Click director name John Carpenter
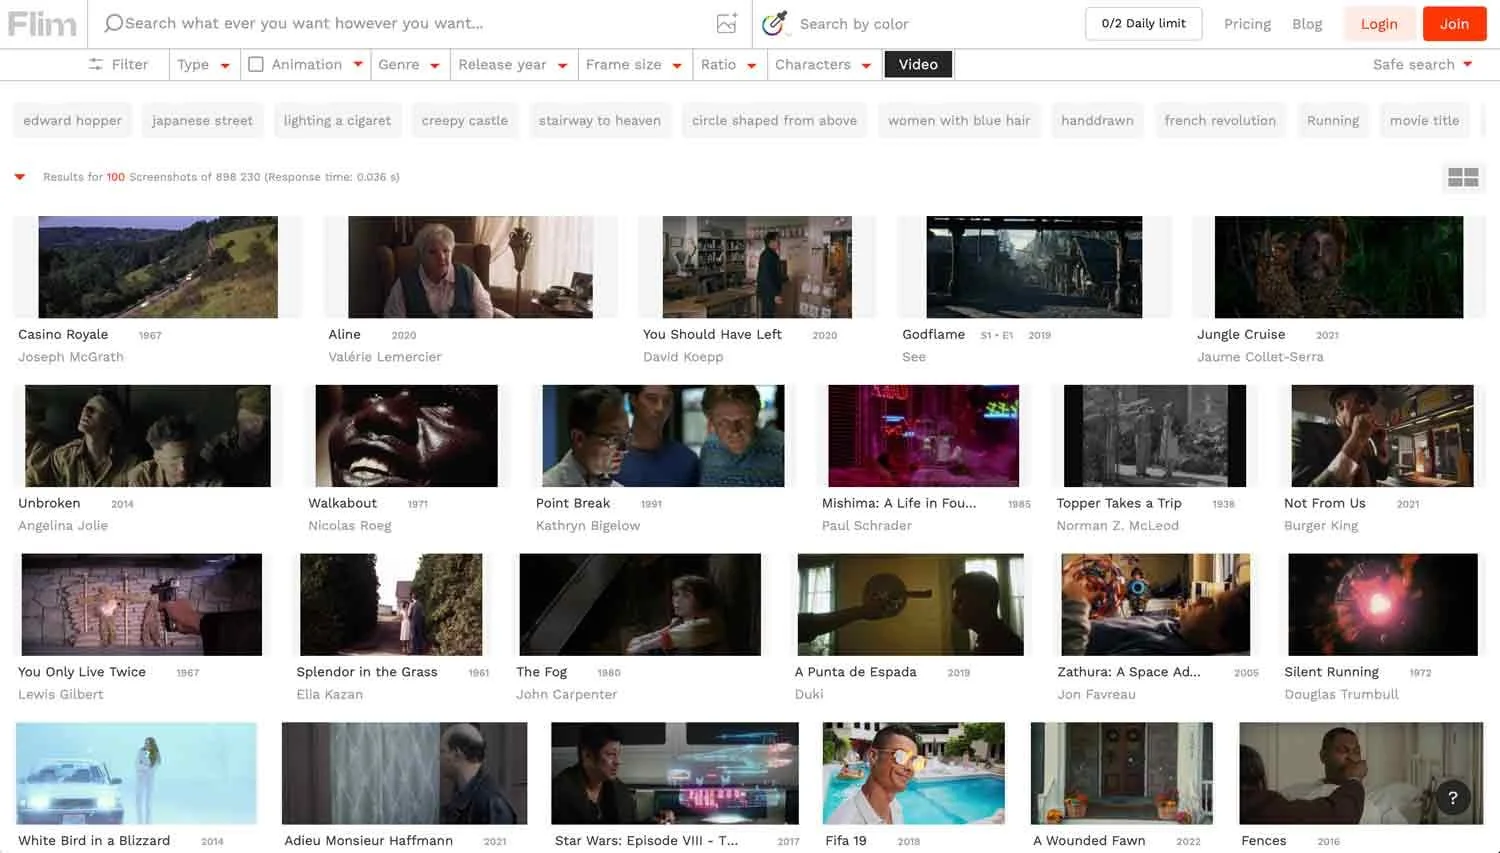Image resolution: width=1500 pixels, height=853 pixels. coord(566,694)
